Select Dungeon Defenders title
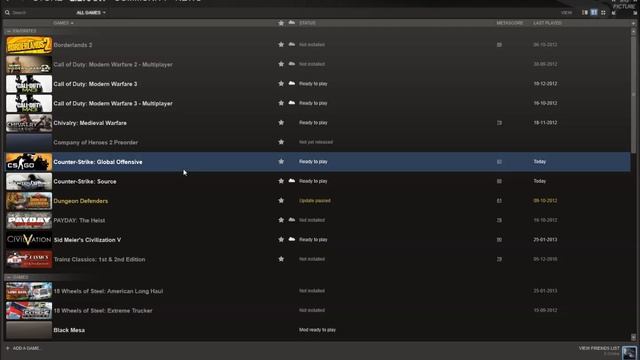Viewport: 640px width, 360px height. (x=80, y=201)
